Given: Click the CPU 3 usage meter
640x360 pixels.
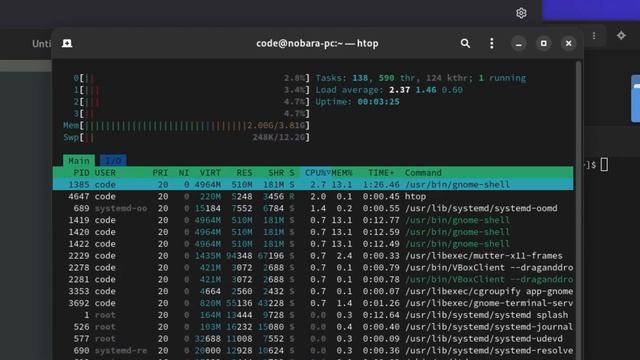Looking at the screenshot, I should pyautogui.click(x=191, y=113).
